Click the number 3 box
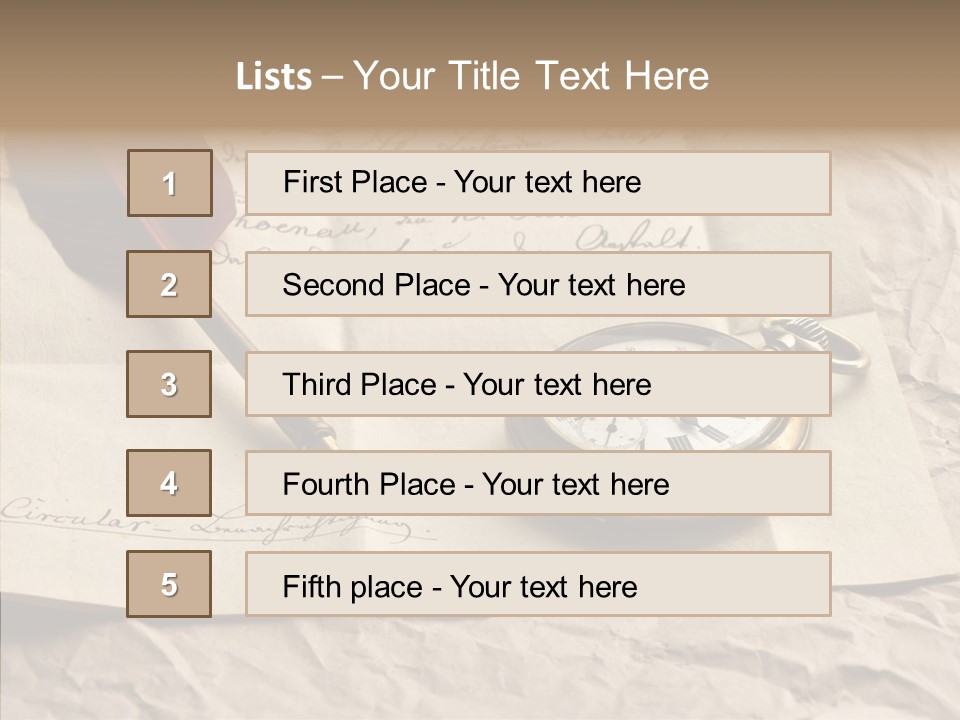960x720 pixels. (169, 384)
